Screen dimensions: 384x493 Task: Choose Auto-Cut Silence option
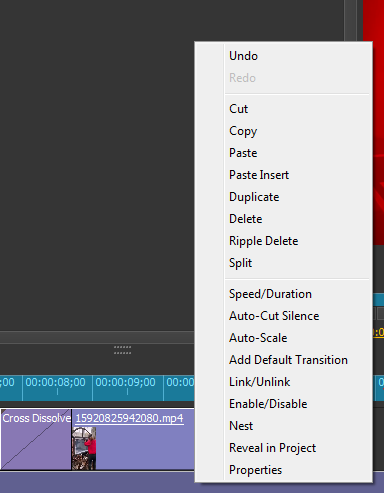pos(283,316)
